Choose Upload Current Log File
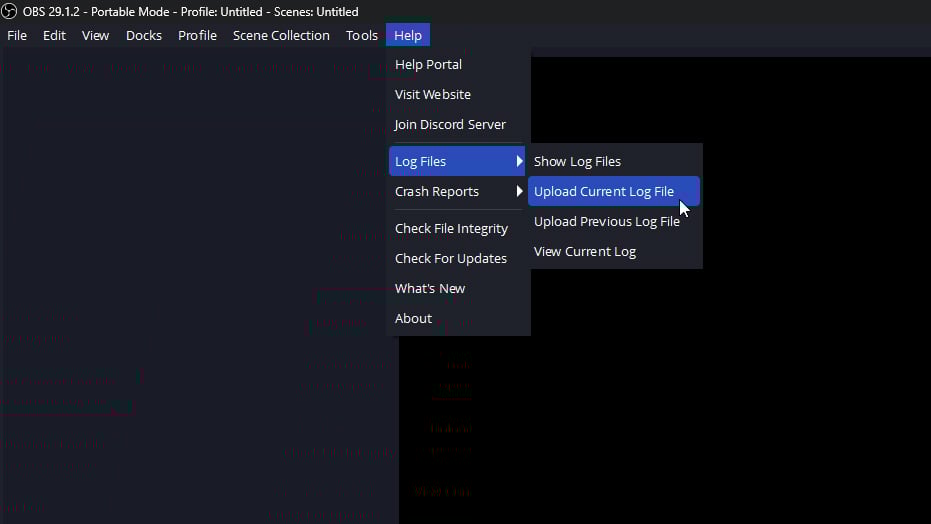 pyautogui.click(x=614, y=192)
